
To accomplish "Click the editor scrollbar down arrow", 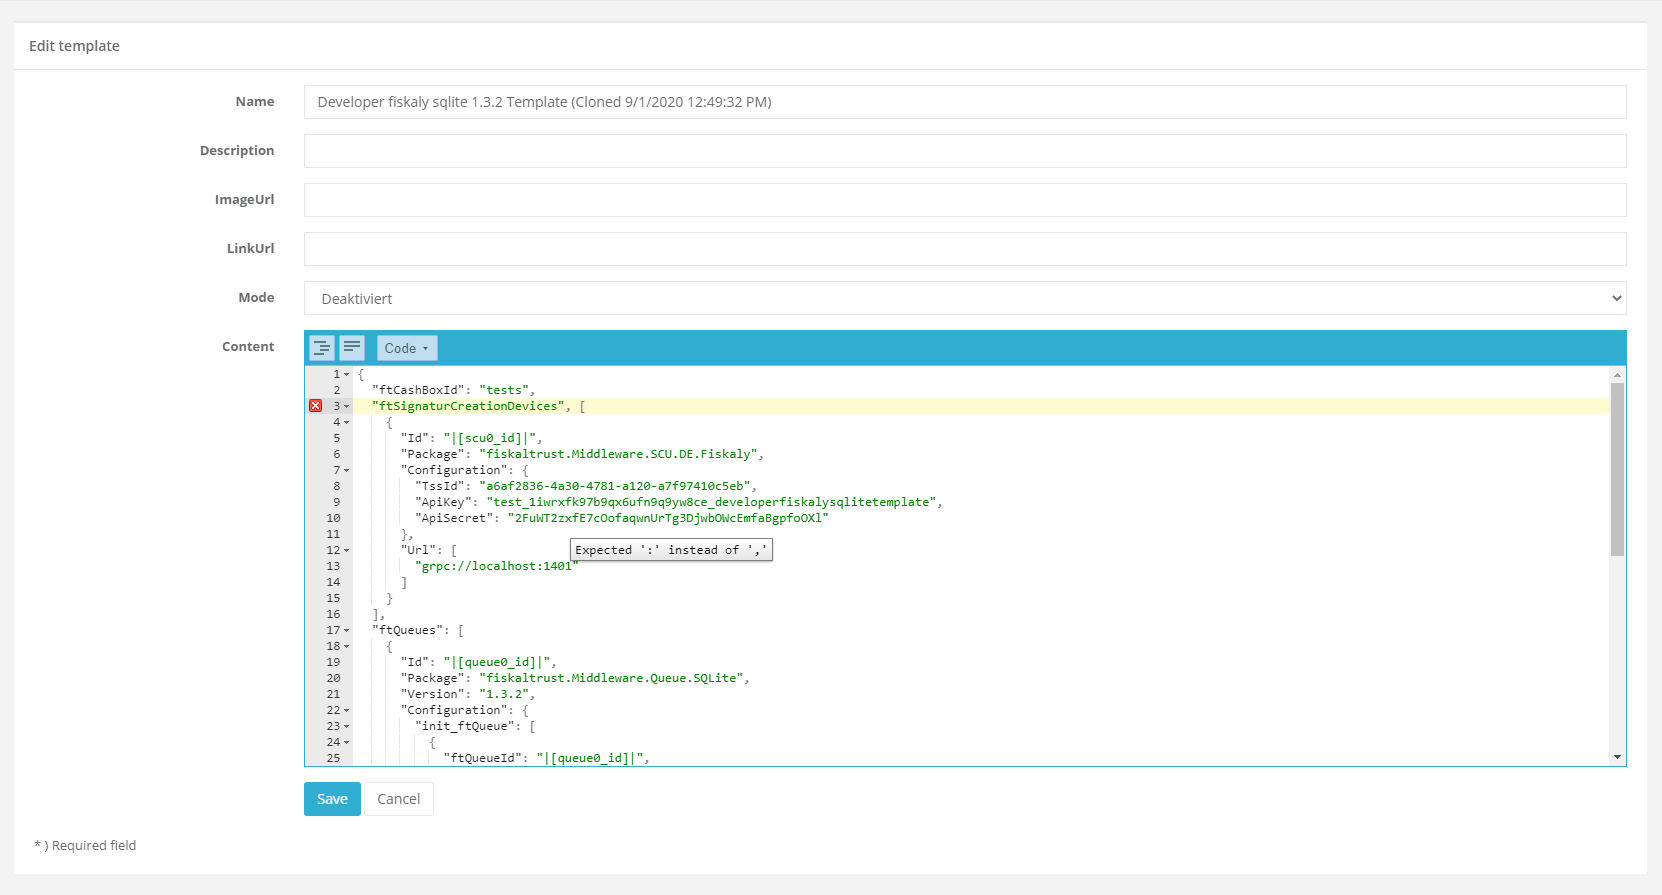I will coord(1617,757).
